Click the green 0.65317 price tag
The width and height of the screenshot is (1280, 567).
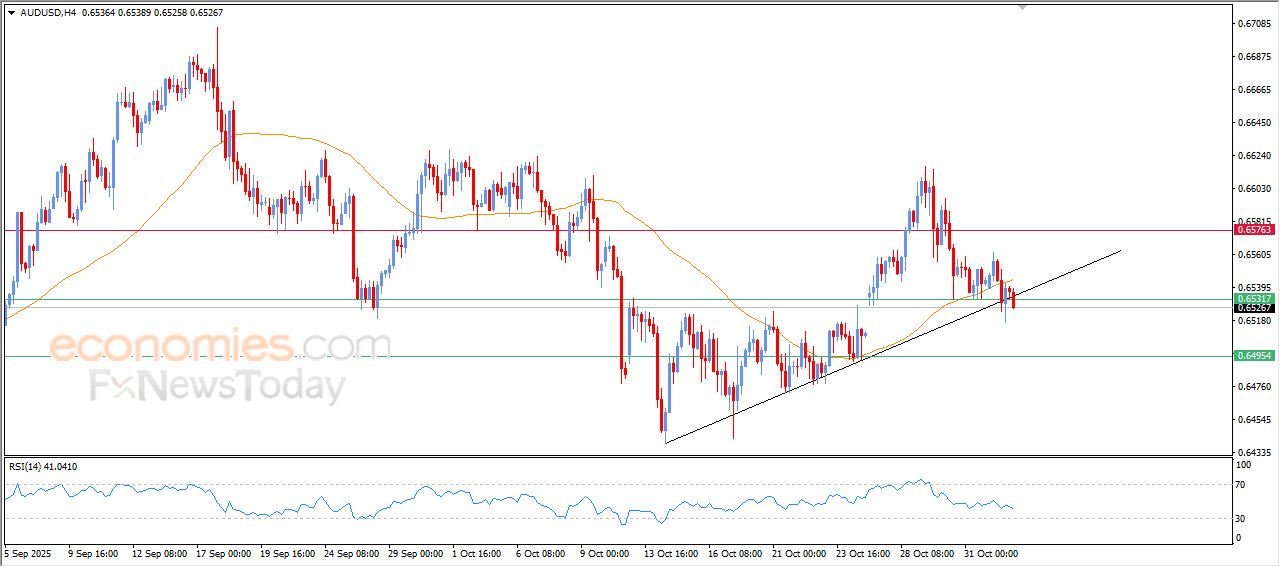[1254, 299]
